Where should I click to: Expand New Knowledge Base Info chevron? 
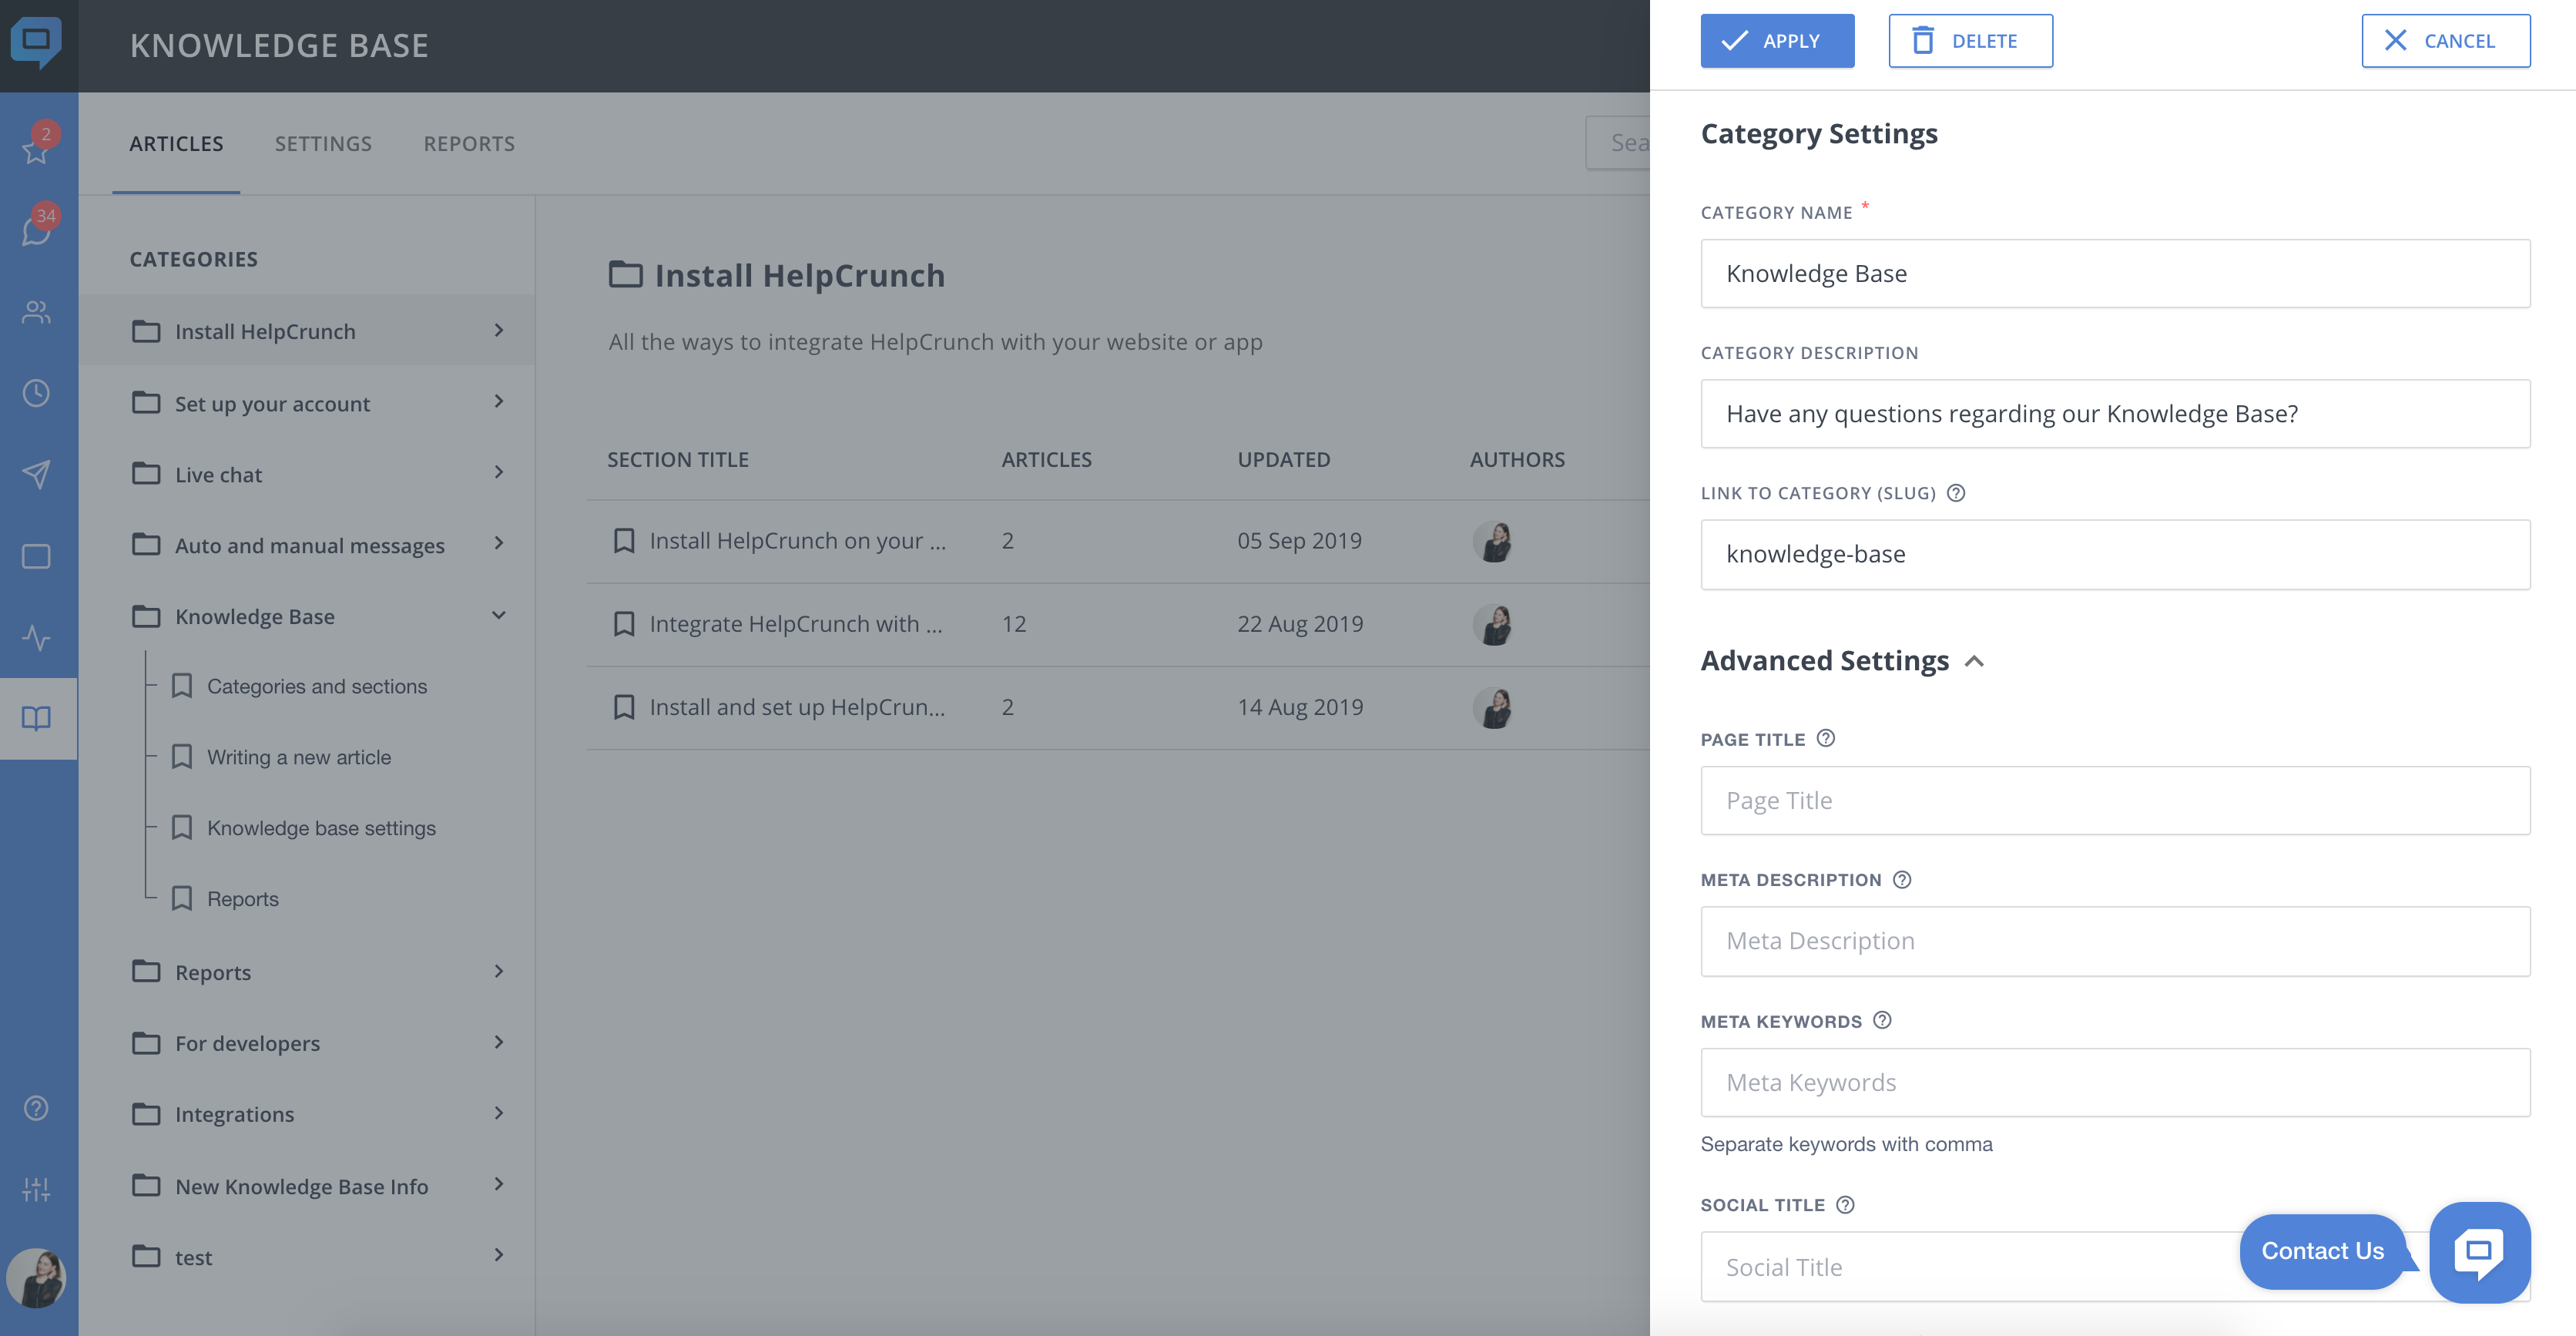pyautogui.click(x=499, y=1184)
